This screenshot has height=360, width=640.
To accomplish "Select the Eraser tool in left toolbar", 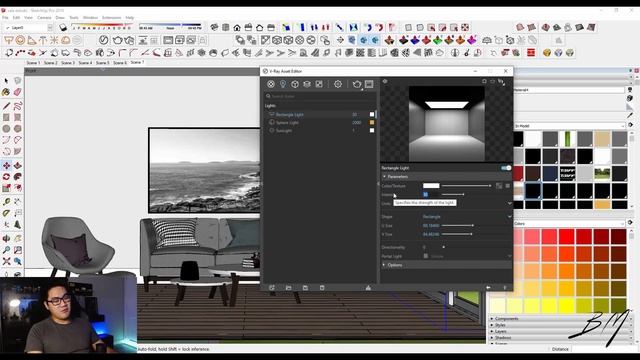I will tap(18, 92).
